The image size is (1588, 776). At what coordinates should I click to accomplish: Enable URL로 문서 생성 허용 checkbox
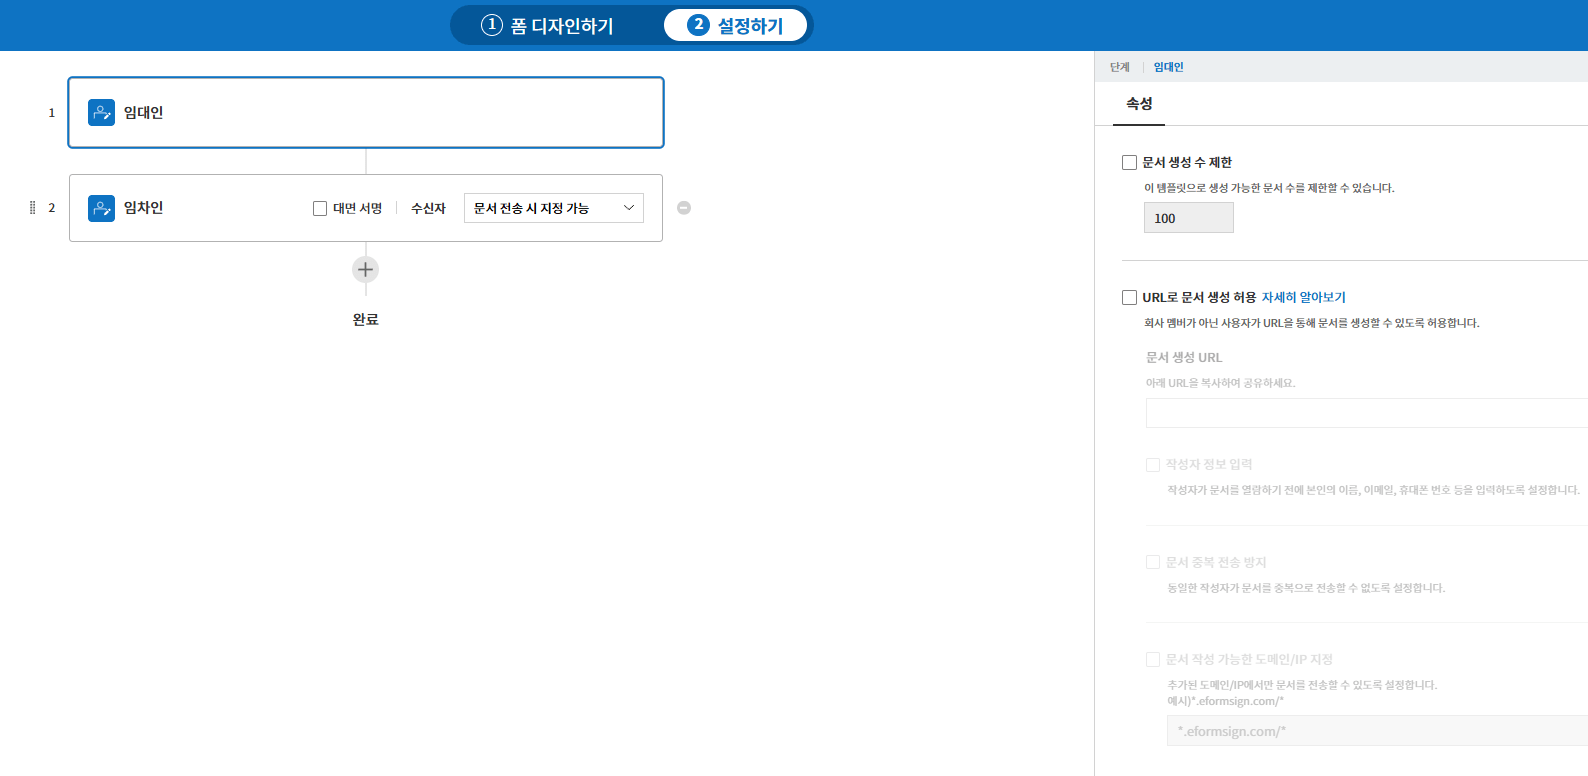click(x=1129, y=297)
